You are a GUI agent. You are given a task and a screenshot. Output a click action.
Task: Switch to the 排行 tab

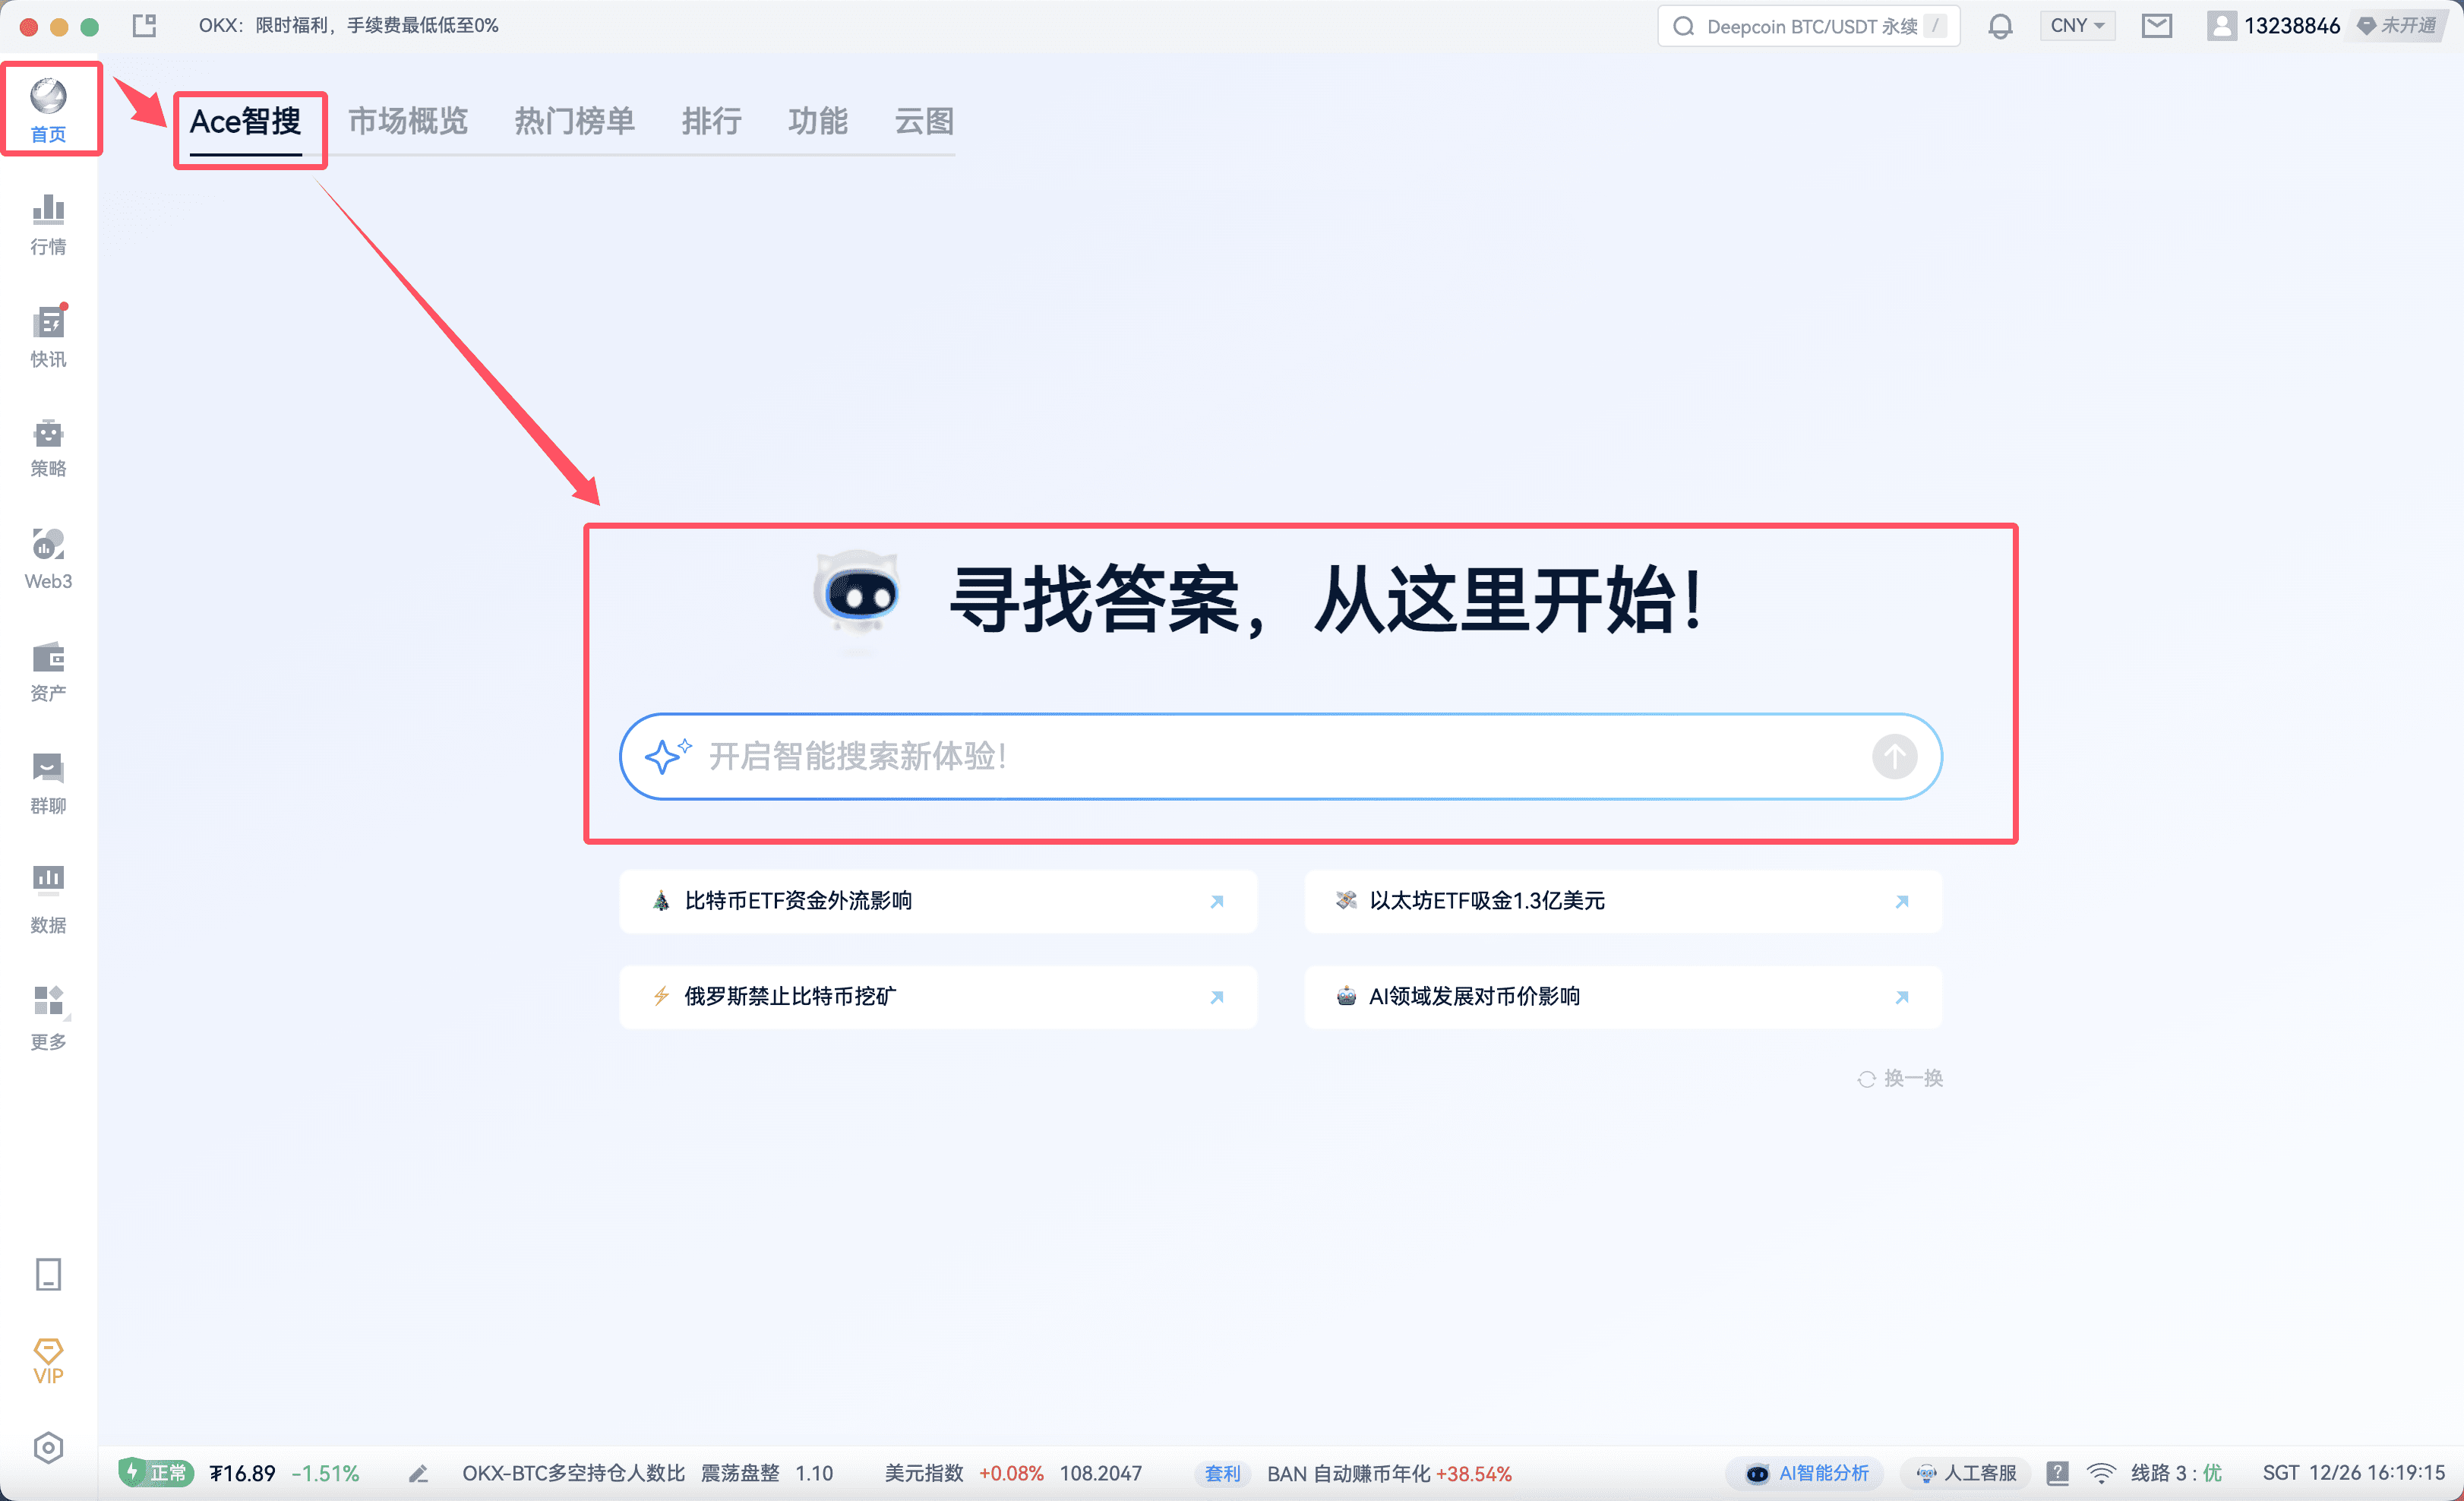(712, 122)
